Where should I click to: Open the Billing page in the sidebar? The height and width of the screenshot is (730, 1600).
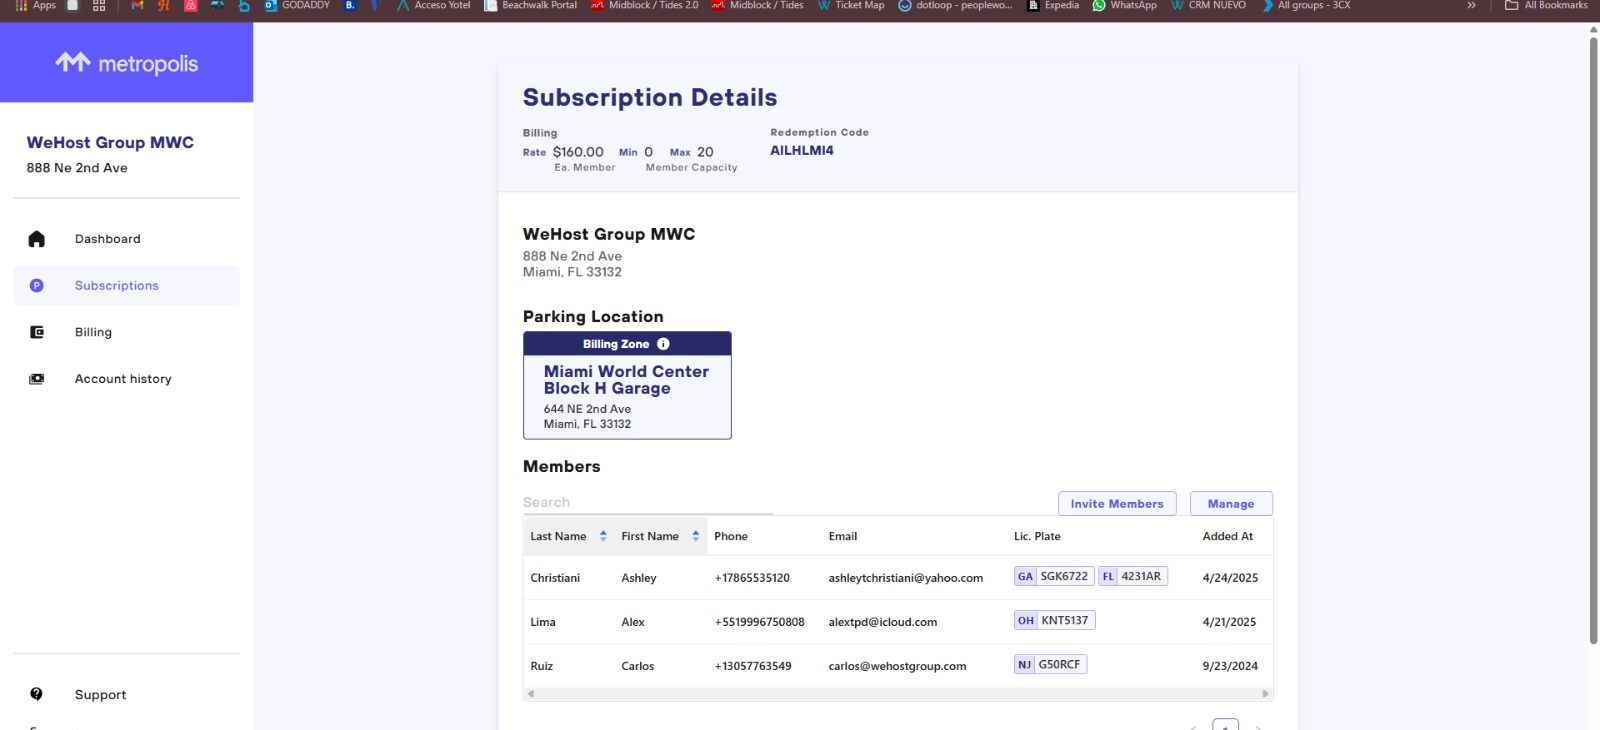[x=126, y=332]
